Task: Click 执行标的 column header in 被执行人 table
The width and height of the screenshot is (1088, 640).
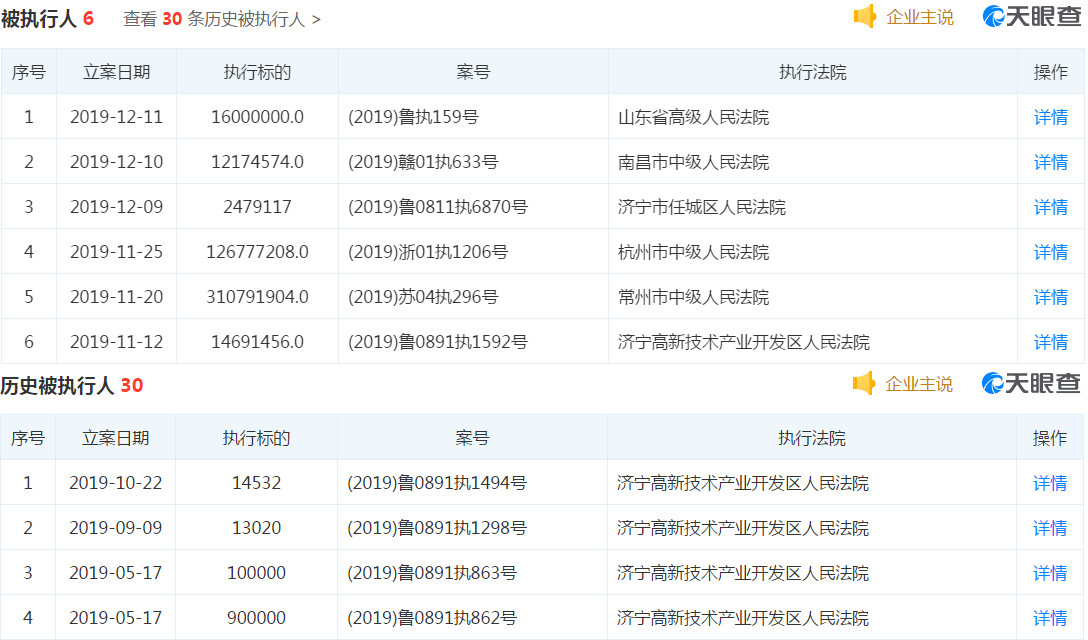Action: click(257, 72)
